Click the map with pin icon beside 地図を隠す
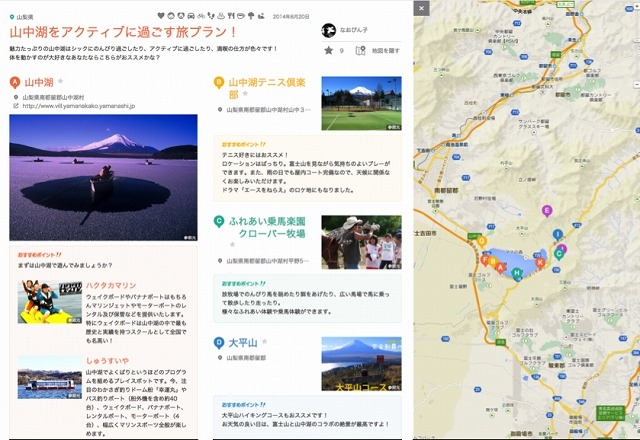The width and height of the screenshot is (640, 440). point(360,51)
